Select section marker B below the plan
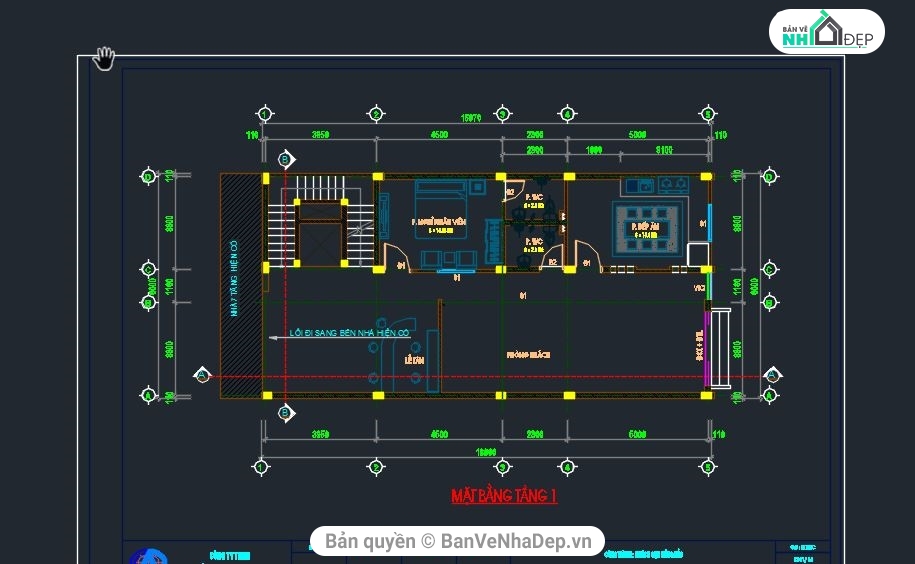Viewport: 915px width, 564px height. pos(286,413)
